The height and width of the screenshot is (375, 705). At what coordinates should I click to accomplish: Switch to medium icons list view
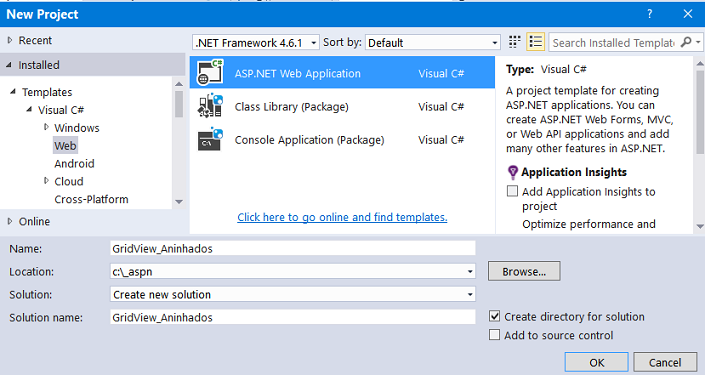click(x=535, y=42)
